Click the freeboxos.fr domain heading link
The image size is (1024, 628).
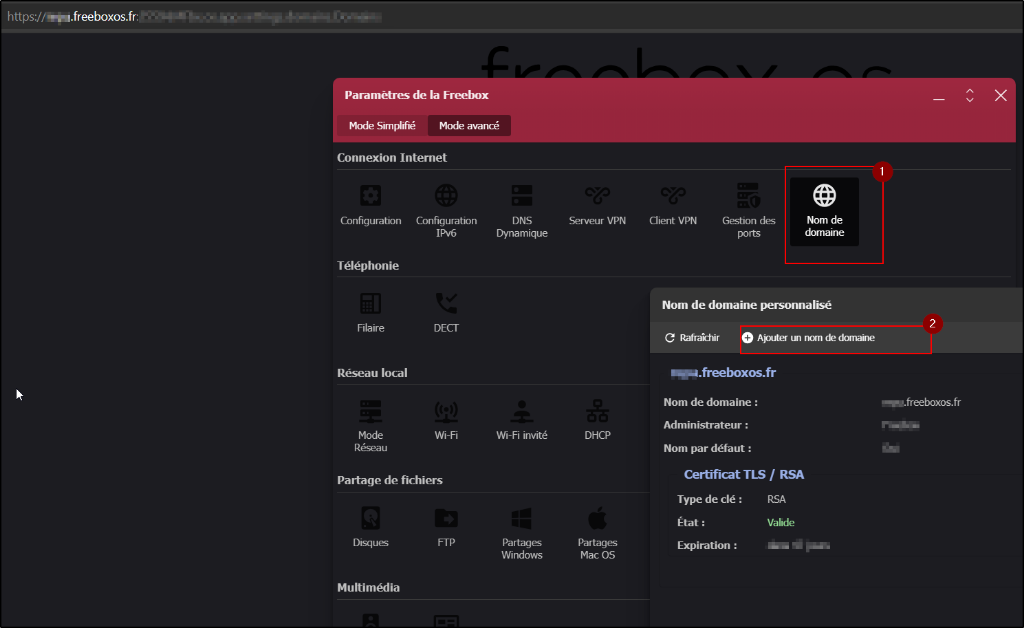[723, 373]
